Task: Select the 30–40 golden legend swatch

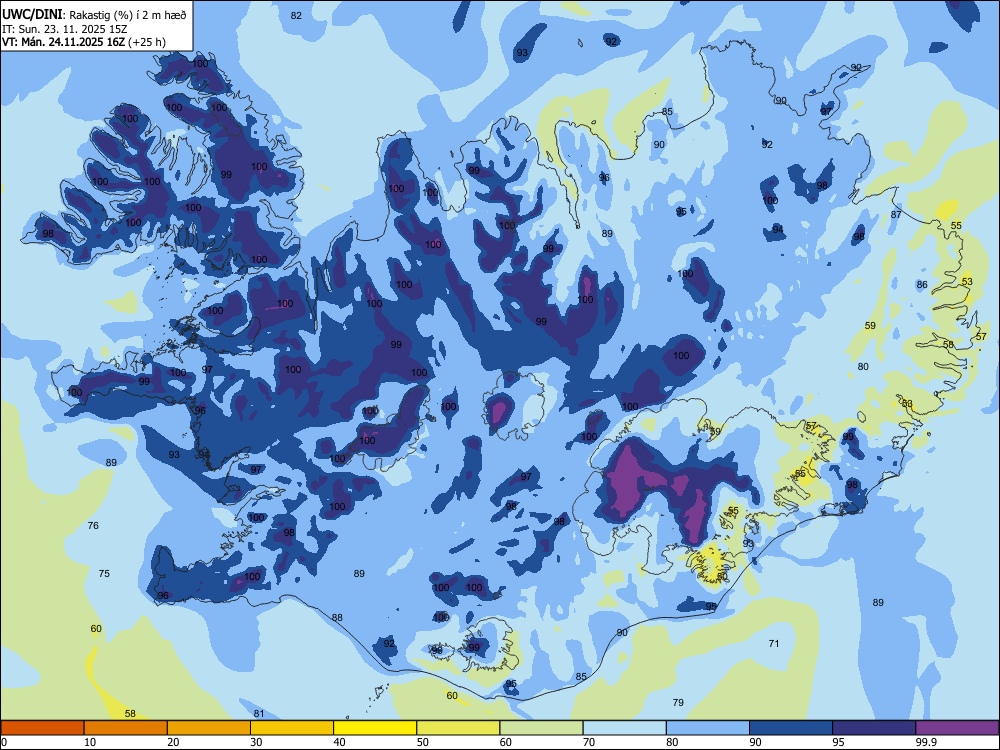Action: [x=292, y=728]
